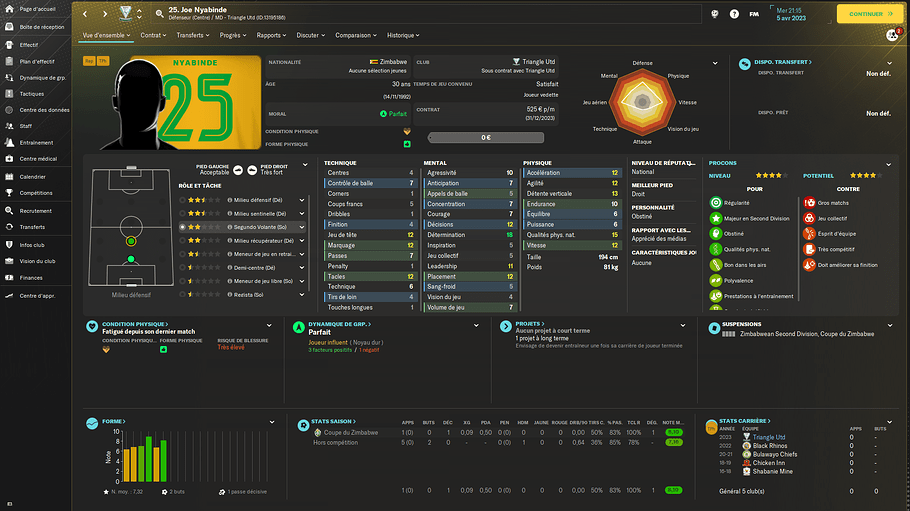
Task: Expand the Milieu défensif (Dé) duty dropdown
Action: [x=302, y=200]
